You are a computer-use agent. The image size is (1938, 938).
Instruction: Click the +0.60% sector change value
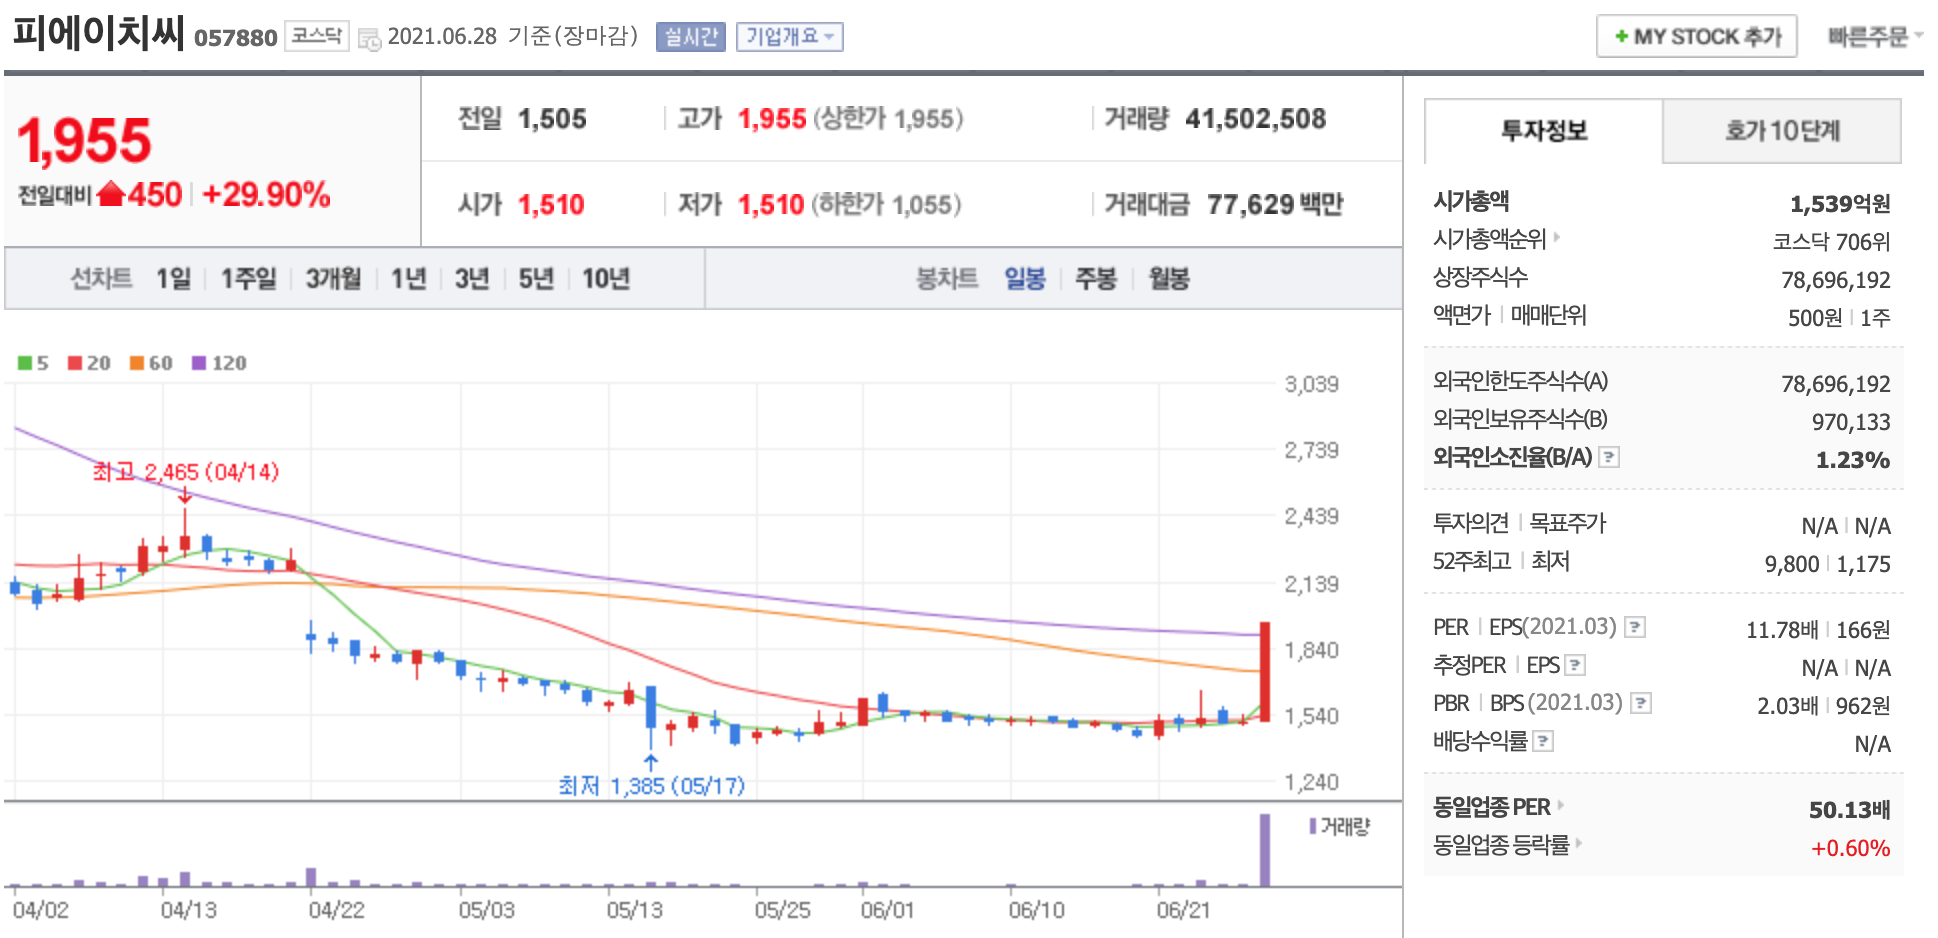(1851, 848)
